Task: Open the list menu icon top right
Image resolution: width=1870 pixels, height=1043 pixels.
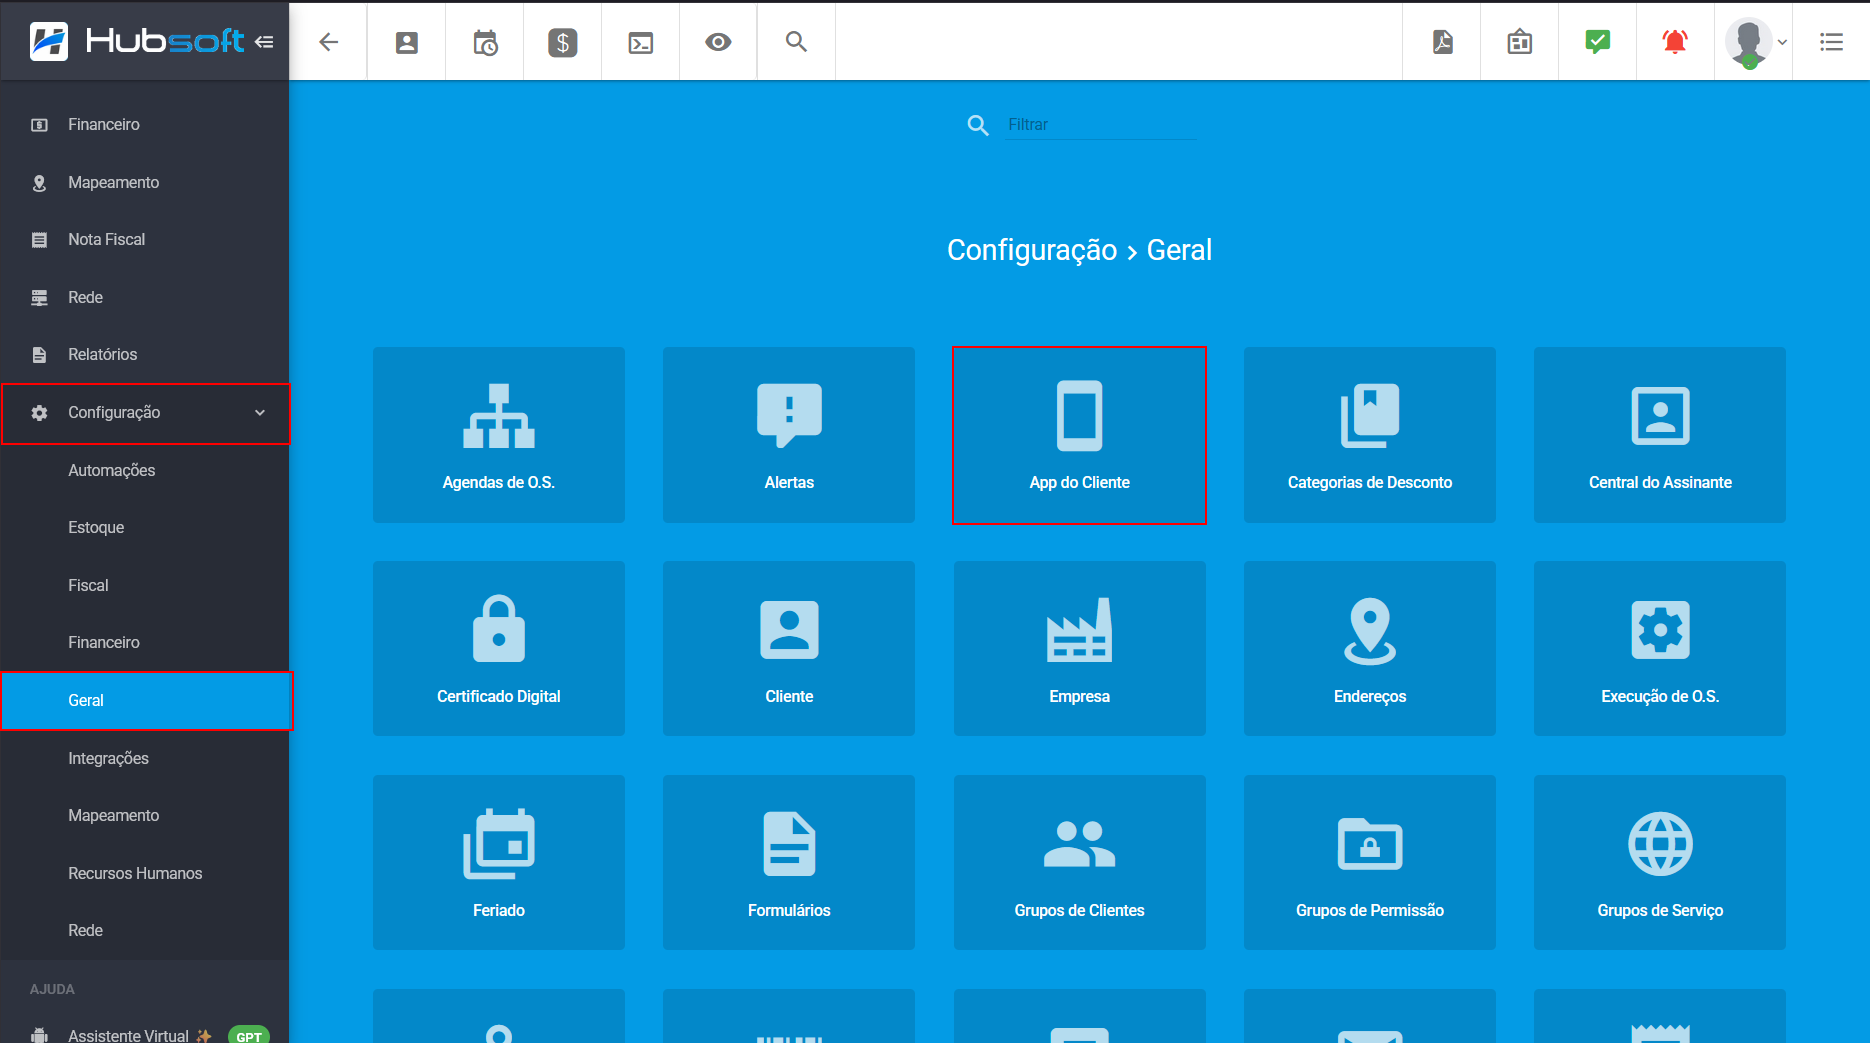Action: [x=1831, y=42]
